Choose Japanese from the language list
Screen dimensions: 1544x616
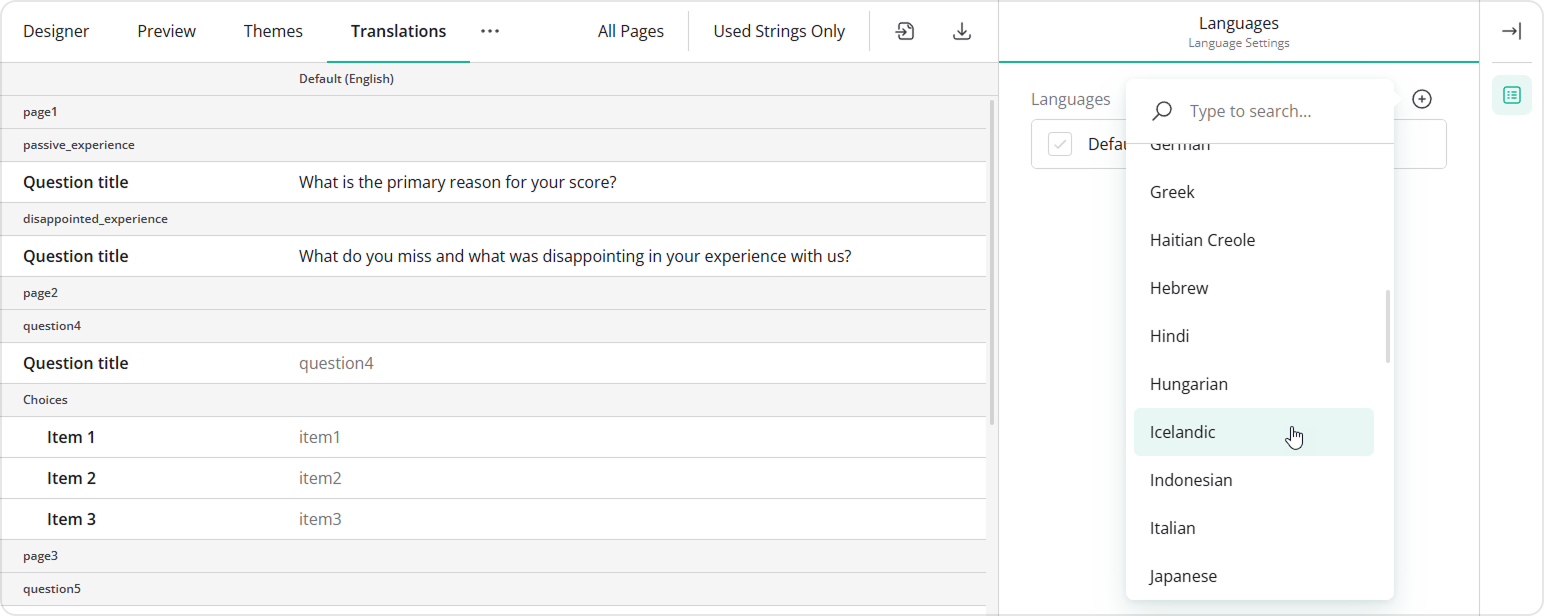click(x=1183, y=576)
